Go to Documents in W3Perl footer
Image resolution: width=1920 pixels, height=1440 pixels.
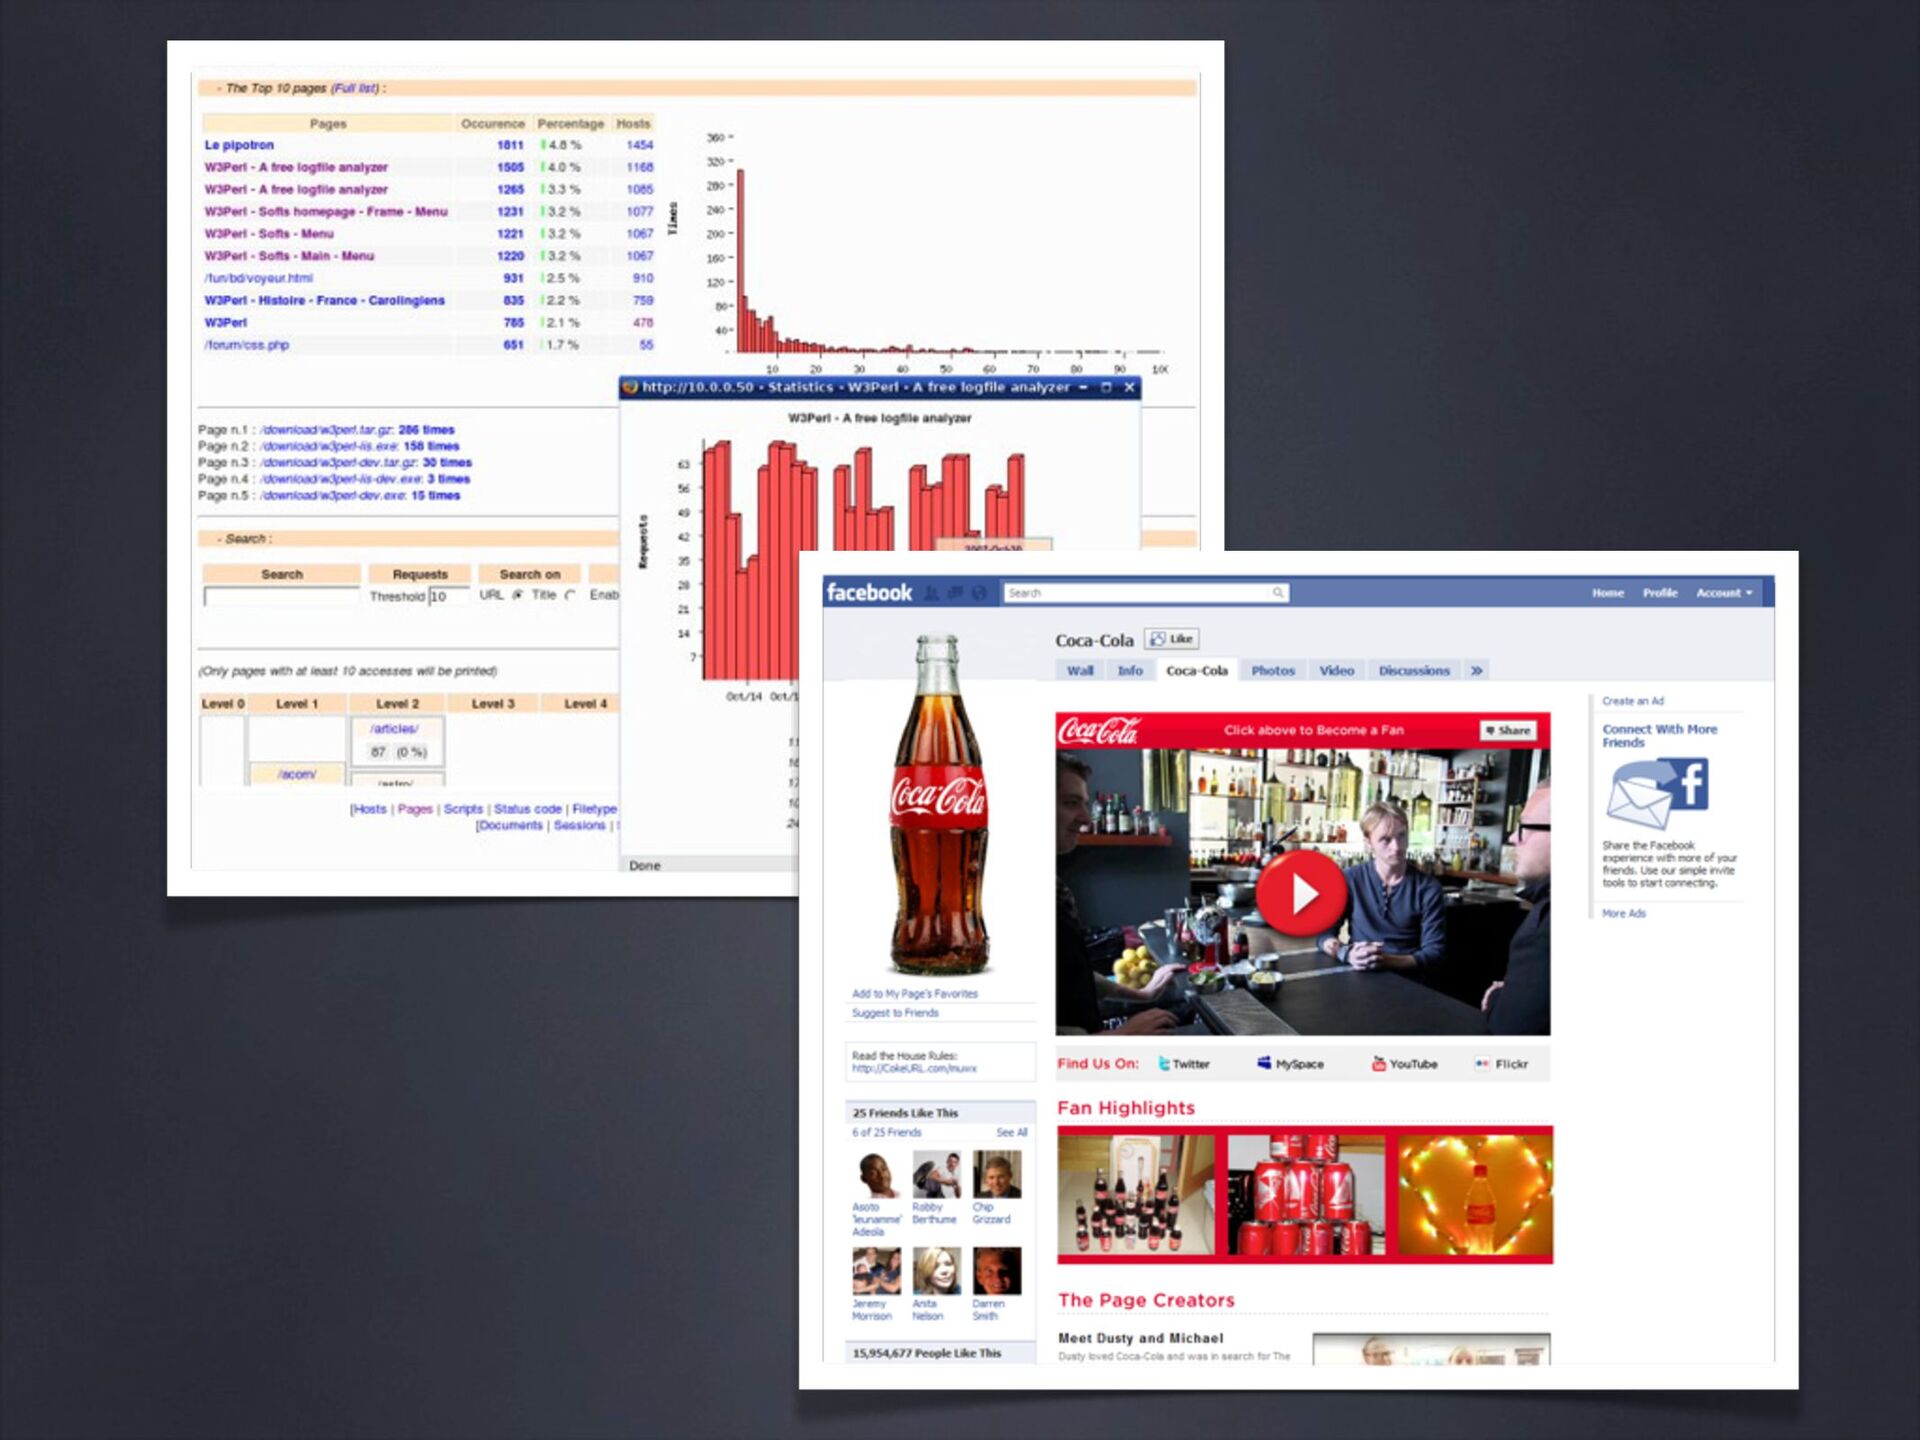click(x=510, y=825)
